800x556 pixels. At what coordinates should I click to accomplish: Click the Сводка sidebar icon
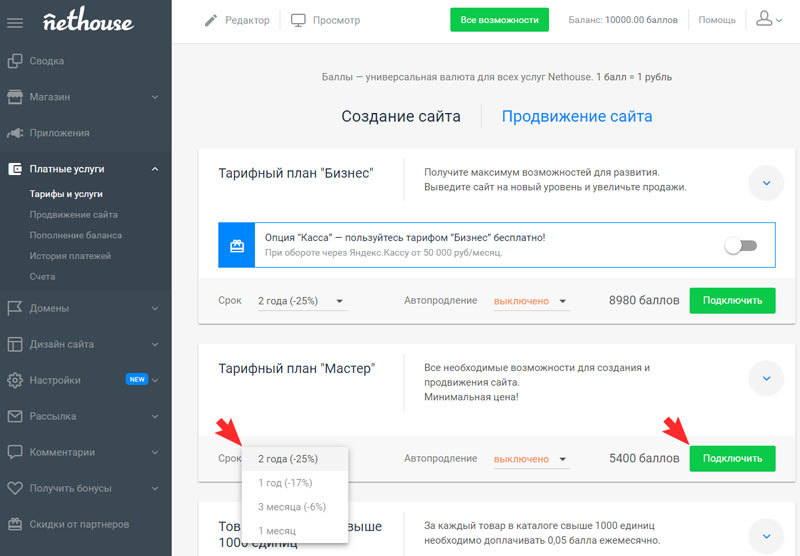click(15, 61)
